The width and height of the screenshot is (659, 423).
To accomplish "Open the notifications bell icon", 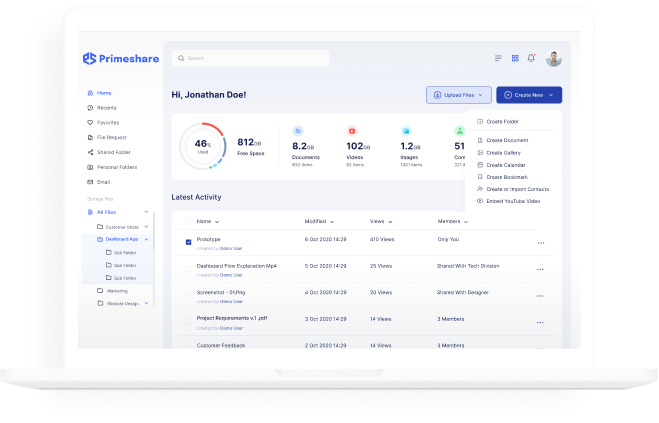I will tap(531, 58).
